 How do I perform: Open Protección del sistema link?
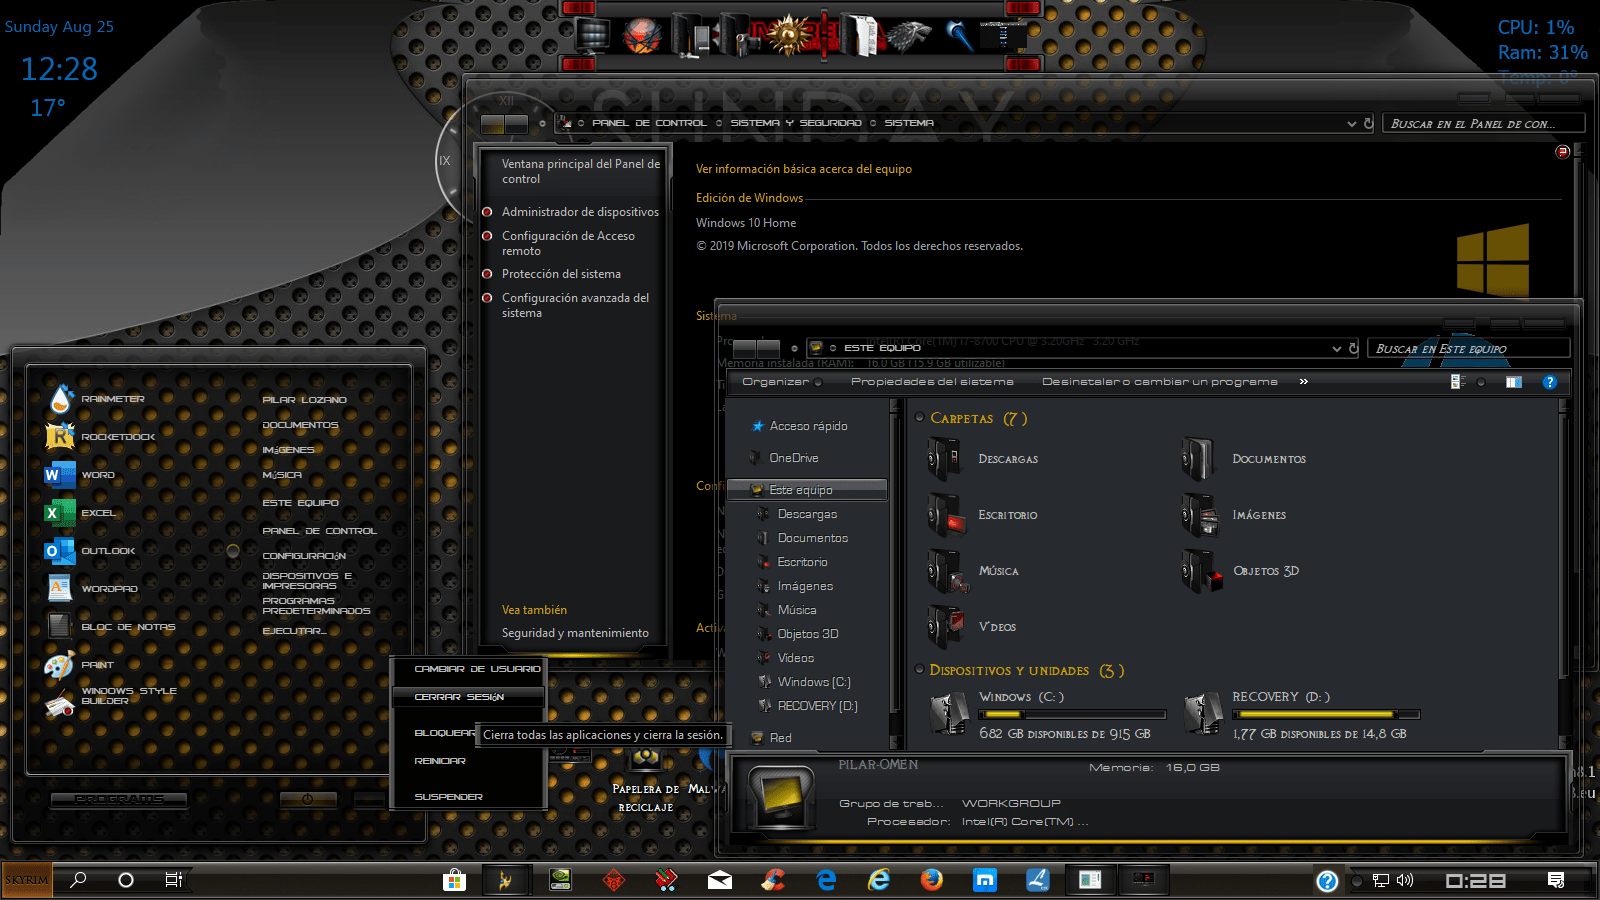tap(561, 274)
